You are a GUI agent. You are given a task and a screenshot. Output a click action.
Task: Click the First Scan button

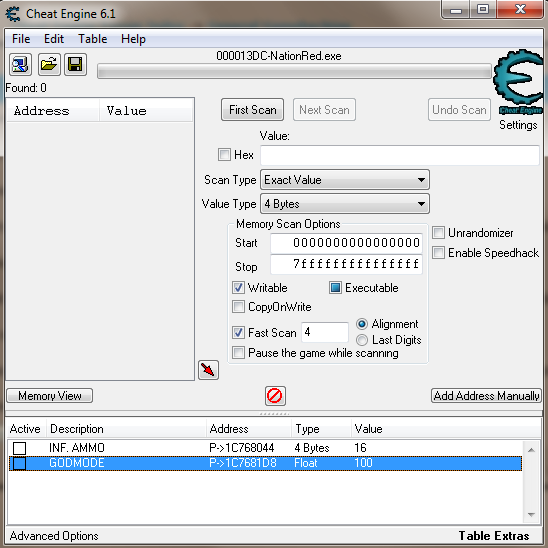252,110
